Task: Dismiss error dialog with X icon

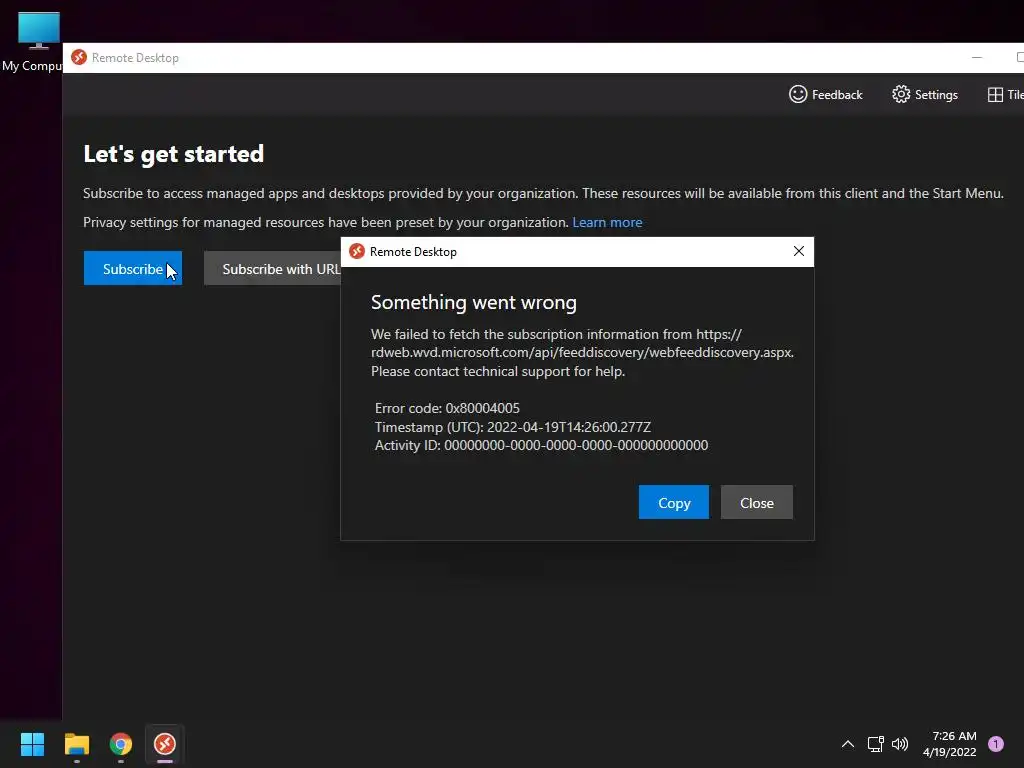Action: (x=798, y=251)
